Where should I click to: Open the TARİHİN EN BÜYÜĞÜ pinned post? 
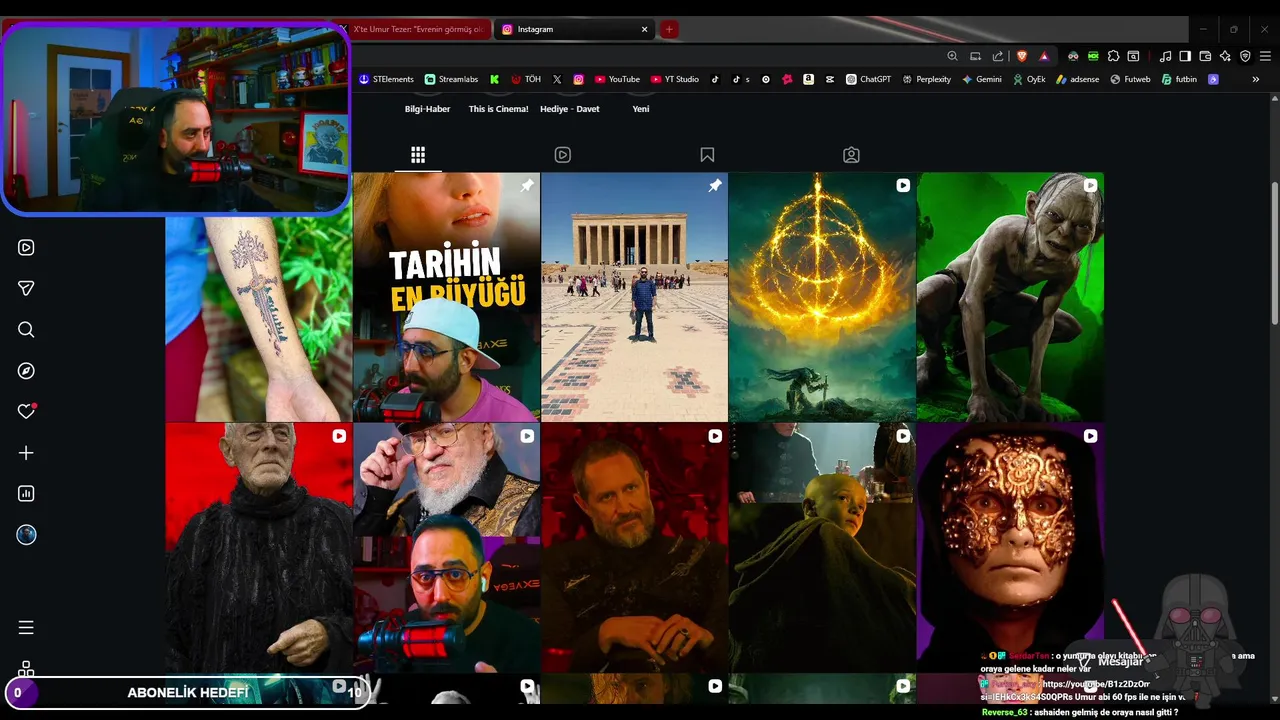pyautogui.click(x=446, y=297)
